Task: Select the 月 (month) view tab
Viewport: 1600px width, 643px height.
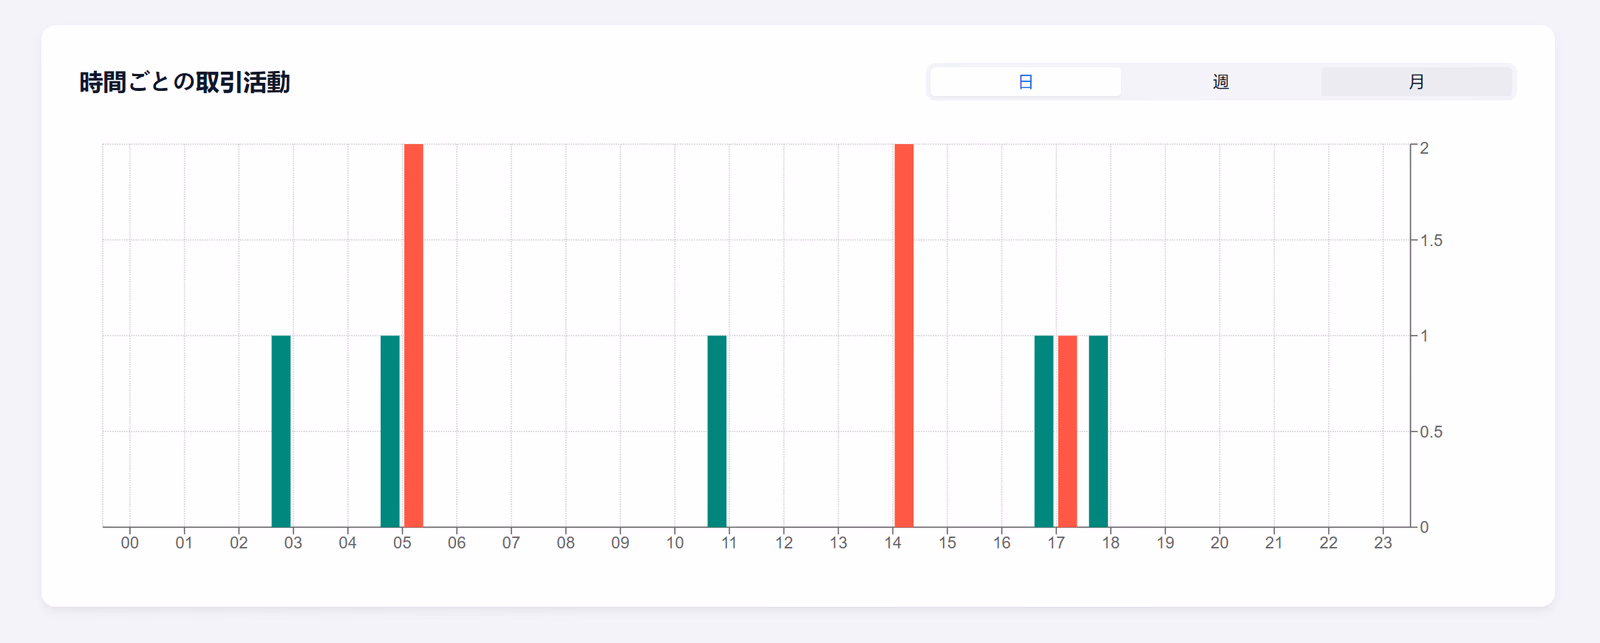Action: tap(1416, 82)
